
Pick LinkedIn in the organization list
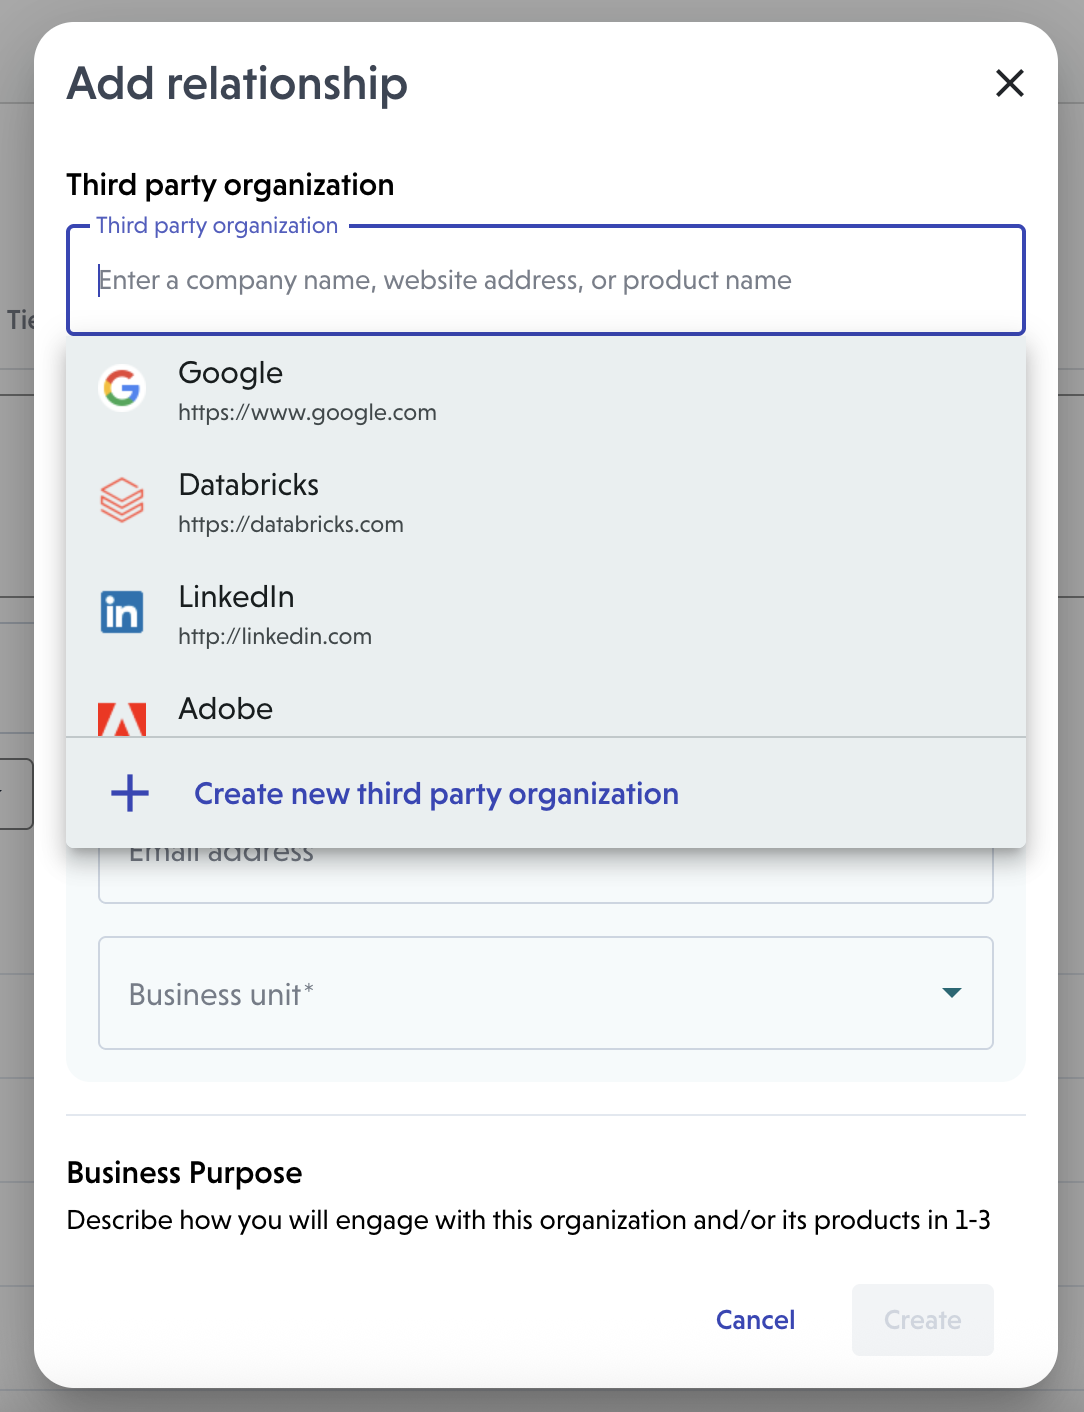point(236,597)
